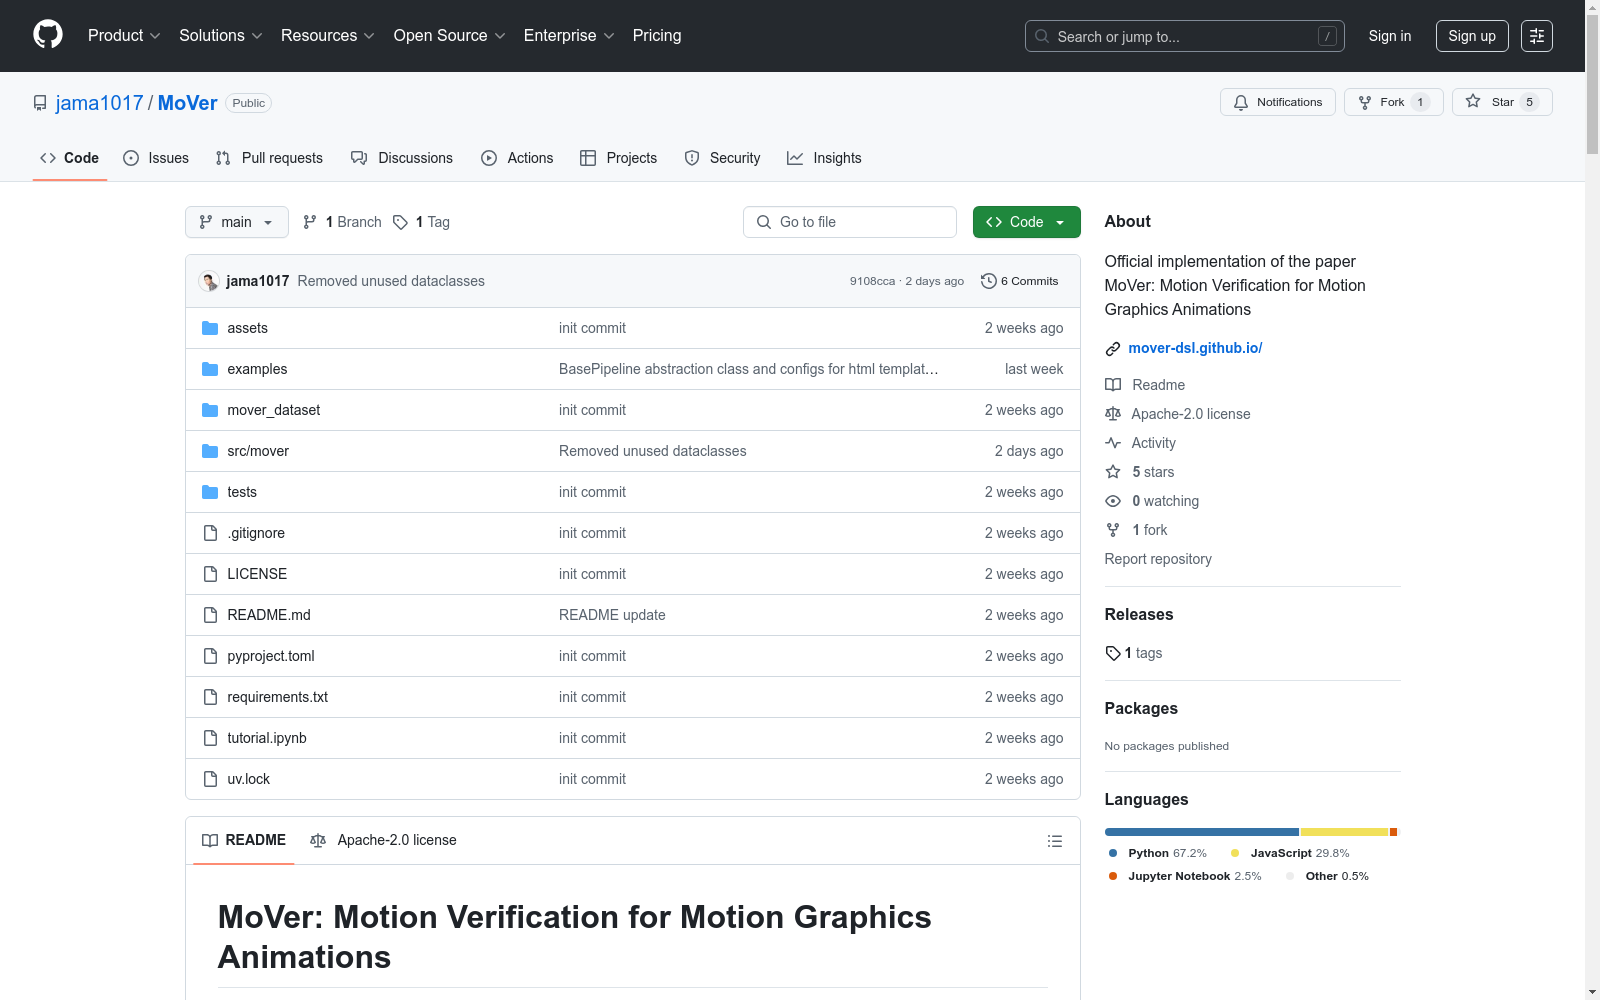Open the GitHub homepage logo

[x=48, y=35]
